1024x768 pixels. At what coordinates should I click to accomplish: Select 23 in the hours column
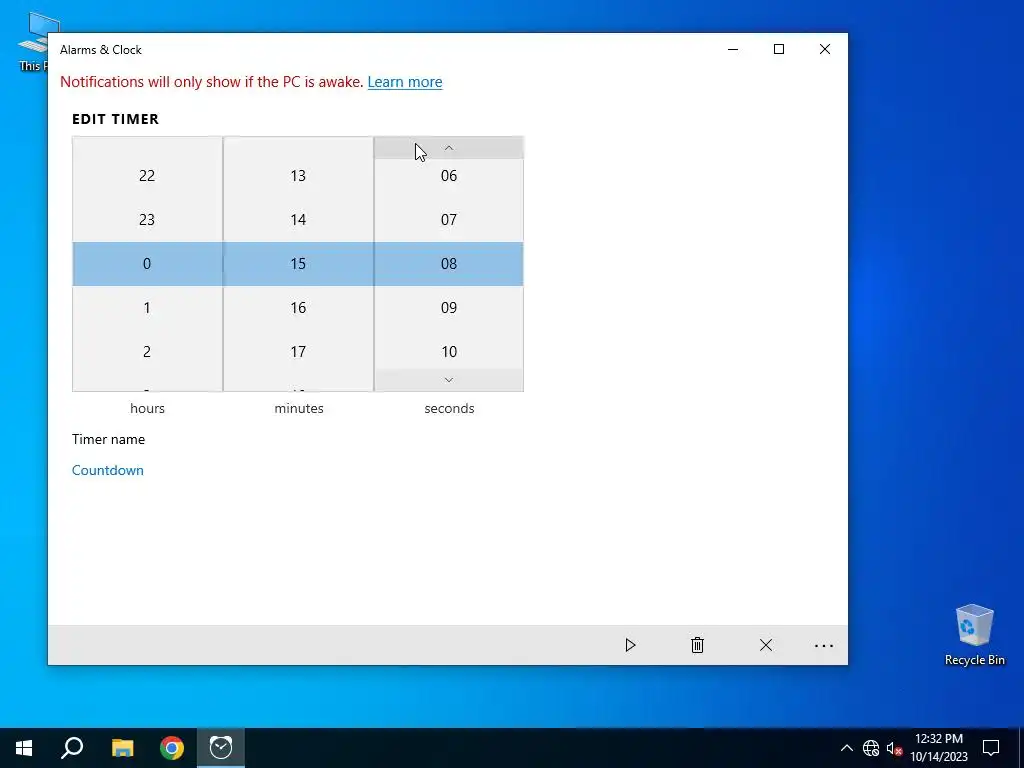(x=147, y=219)
